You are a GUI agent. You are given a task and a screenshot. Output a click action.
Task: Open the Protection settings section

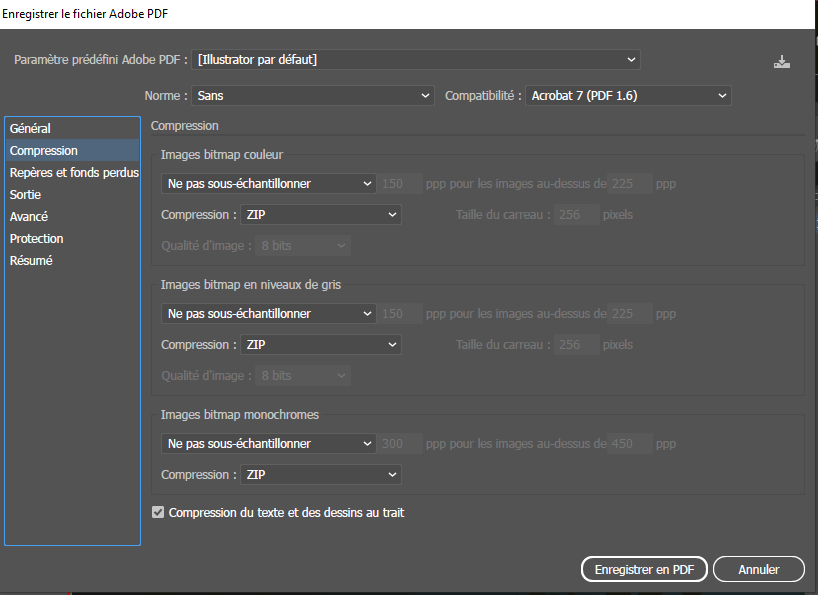coord(37,239)
